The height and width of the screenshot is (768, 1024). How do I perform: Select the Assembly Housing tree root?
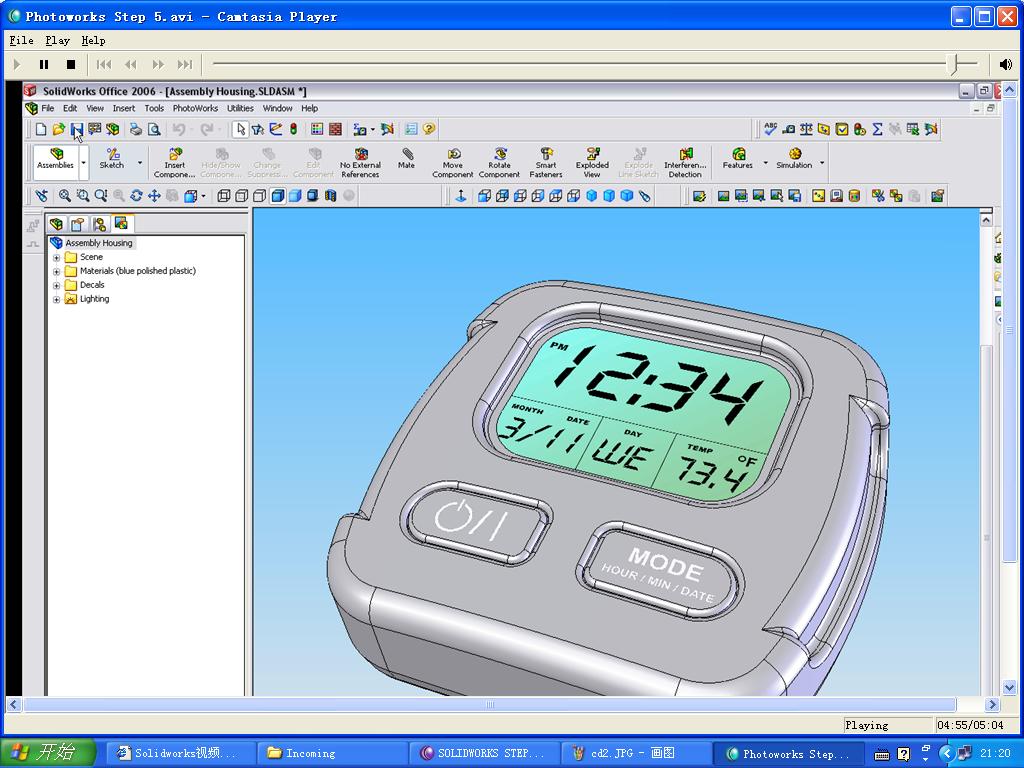click(99, 243)
